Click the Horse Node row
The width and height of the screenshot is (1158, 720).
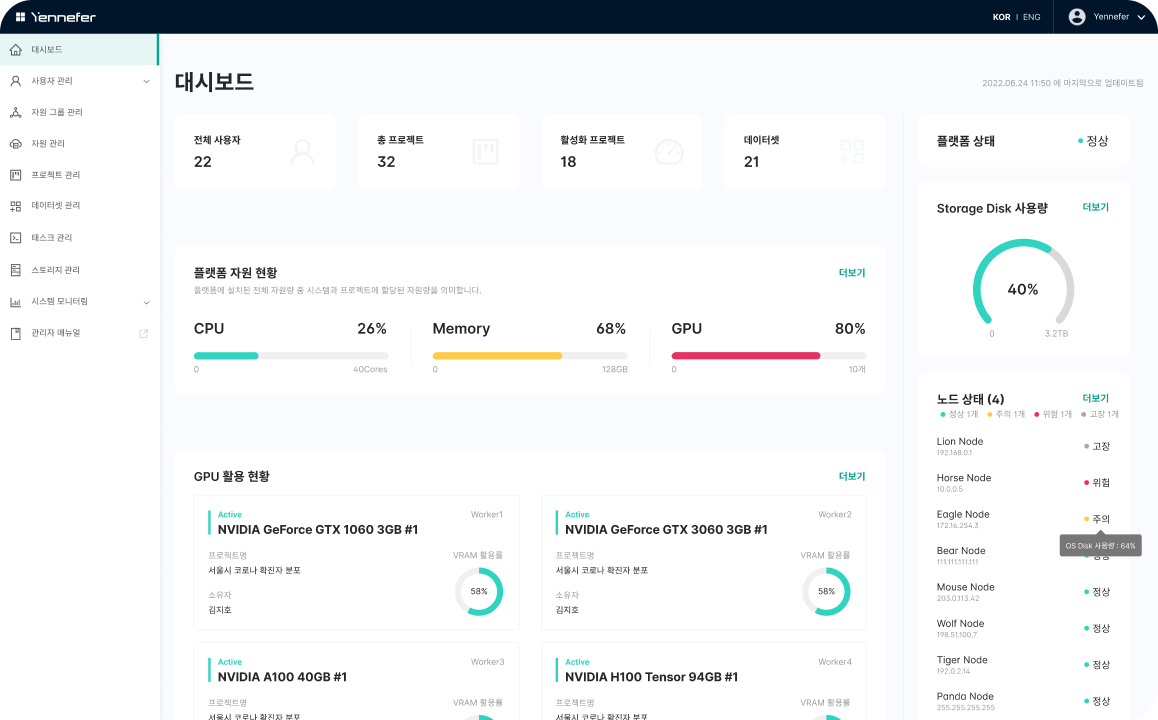(1023, 482)
